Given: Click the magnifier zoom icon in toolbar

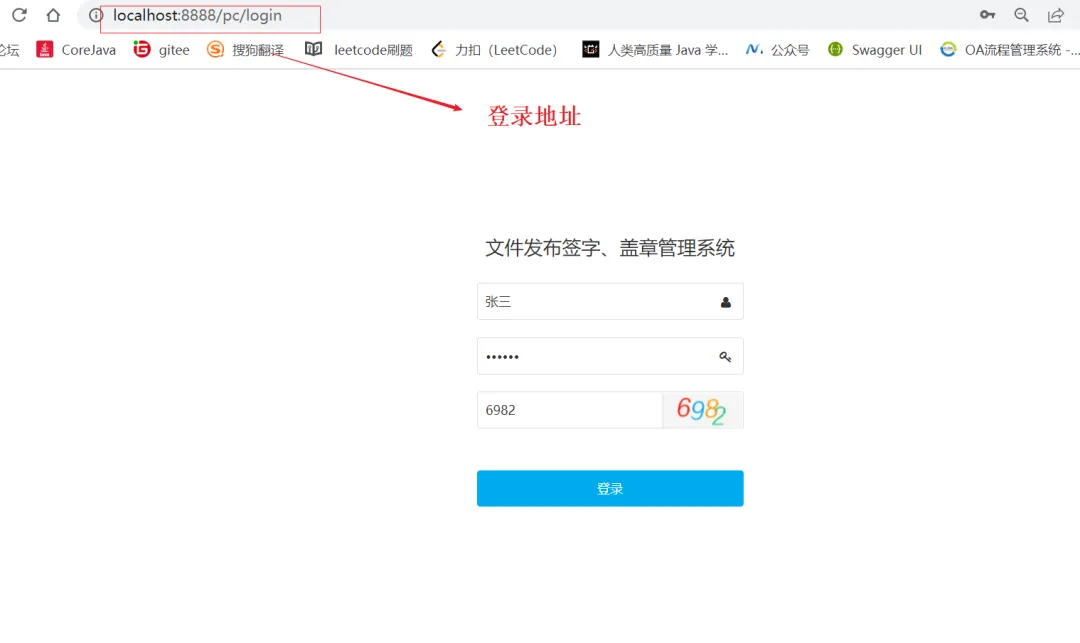Looking at the screenshot, I should pyautogui.click(x=1021, y=16).
